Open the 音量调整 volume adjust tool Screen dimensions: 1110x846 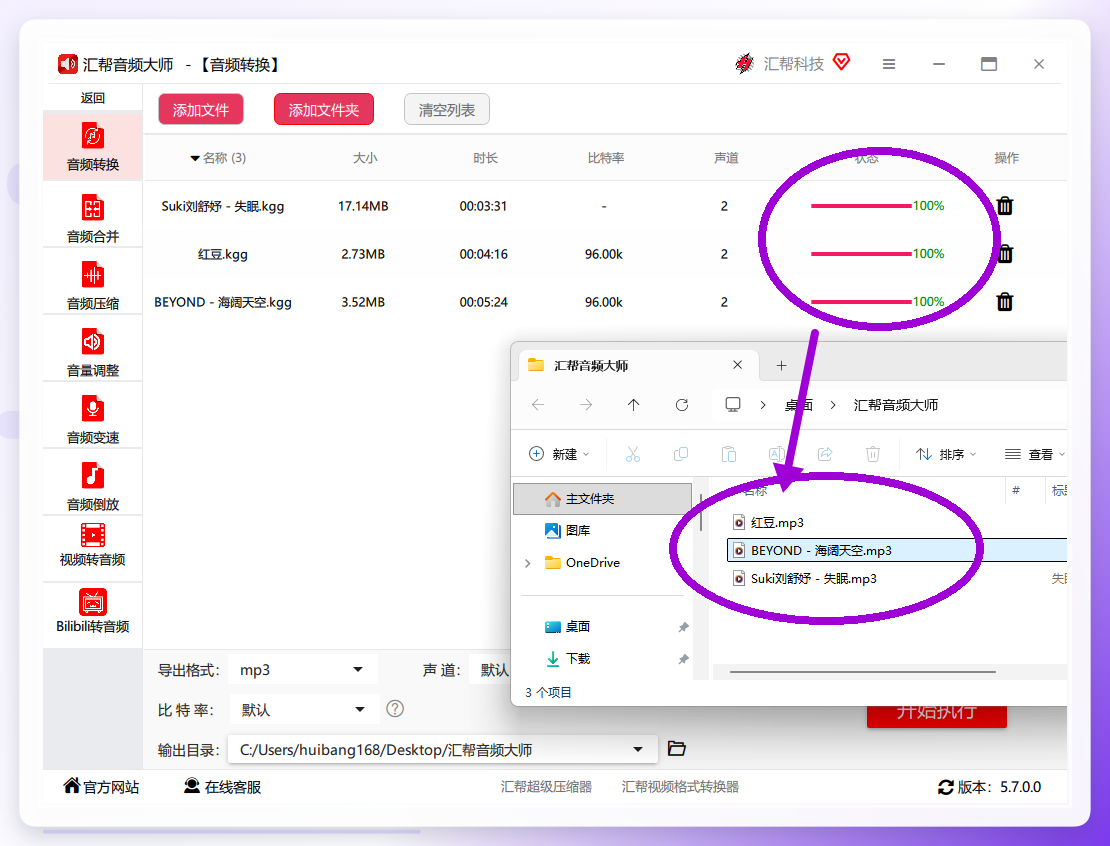pos(93,352)
